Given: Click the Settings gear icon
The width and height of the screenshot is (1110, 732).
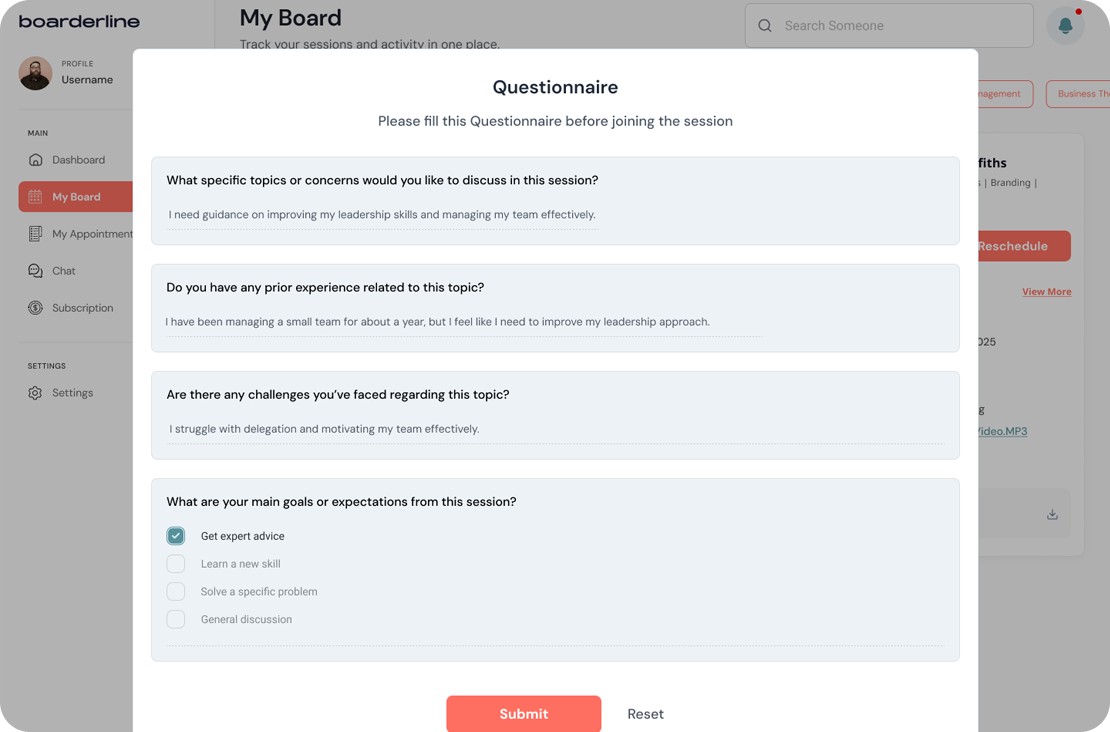Looking at the screenshot, I should [x=36, y=393].
